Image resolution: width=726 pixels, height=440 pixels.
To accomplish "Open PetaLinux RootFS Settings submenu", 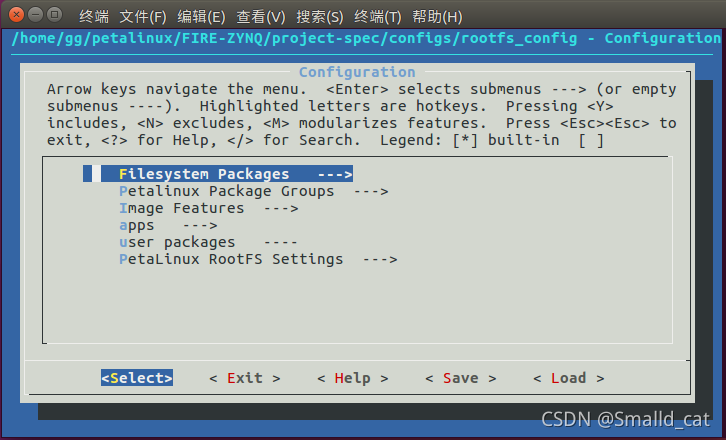I will pos(258,259).
